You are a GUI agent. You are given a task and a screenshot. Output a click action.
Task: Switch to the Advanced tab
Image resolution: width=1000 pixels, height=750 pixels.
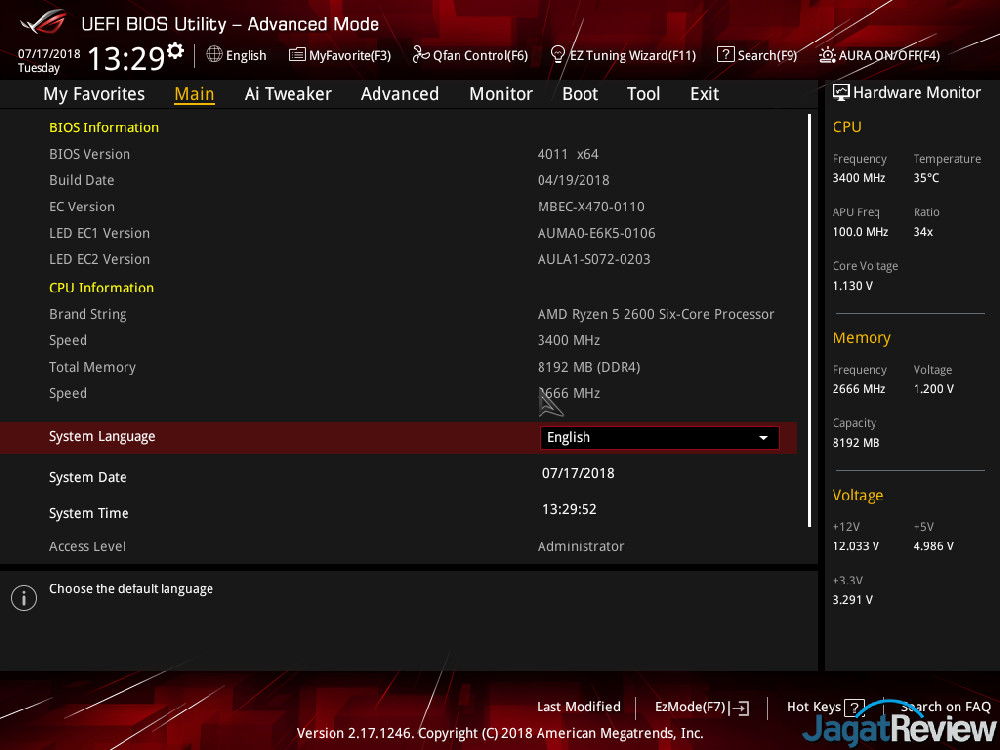tap(400, 94)
